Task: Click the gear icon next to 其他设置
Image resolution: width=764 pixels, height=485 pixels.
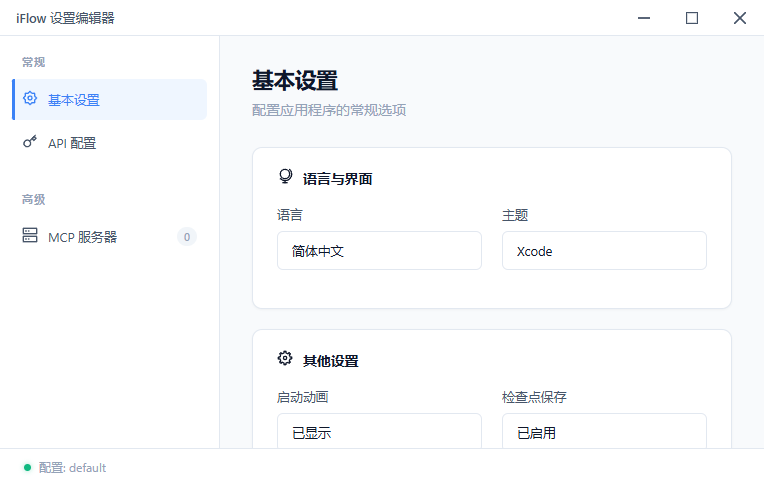Action: pyautogui.click(x=285, y=359)
